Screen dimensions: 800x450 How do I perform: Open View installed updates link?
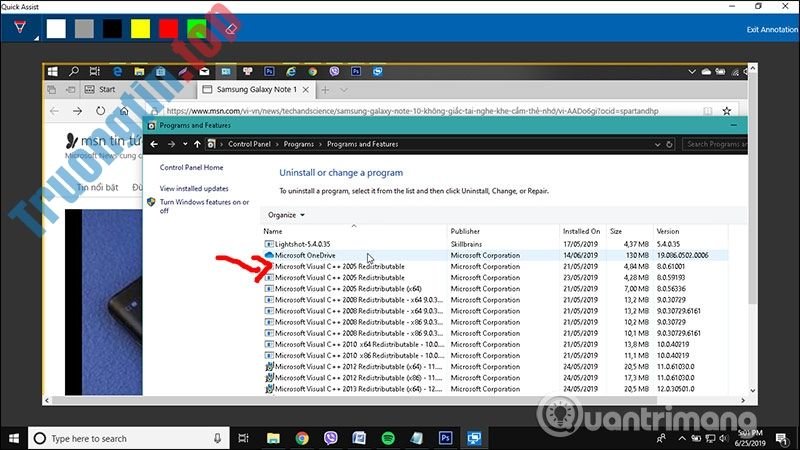click(x=194, y=188)
